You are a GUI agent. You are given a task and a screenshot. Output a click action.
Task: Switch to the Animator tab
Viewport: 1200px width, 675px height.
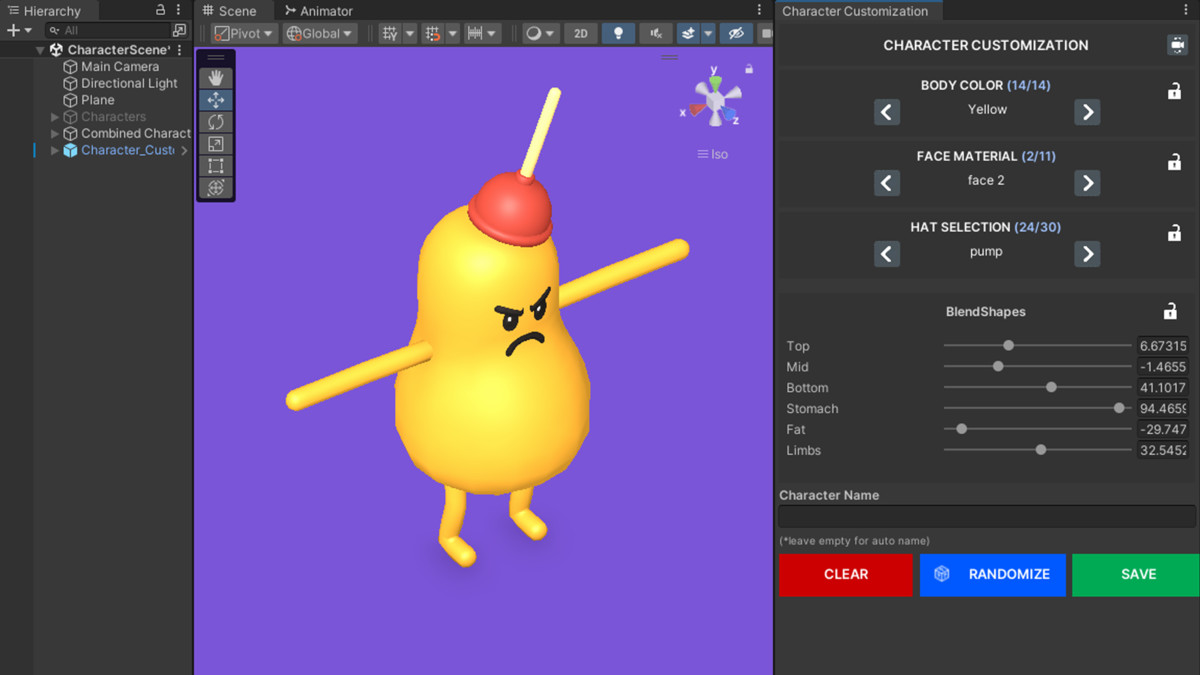(x=318, y=11)
